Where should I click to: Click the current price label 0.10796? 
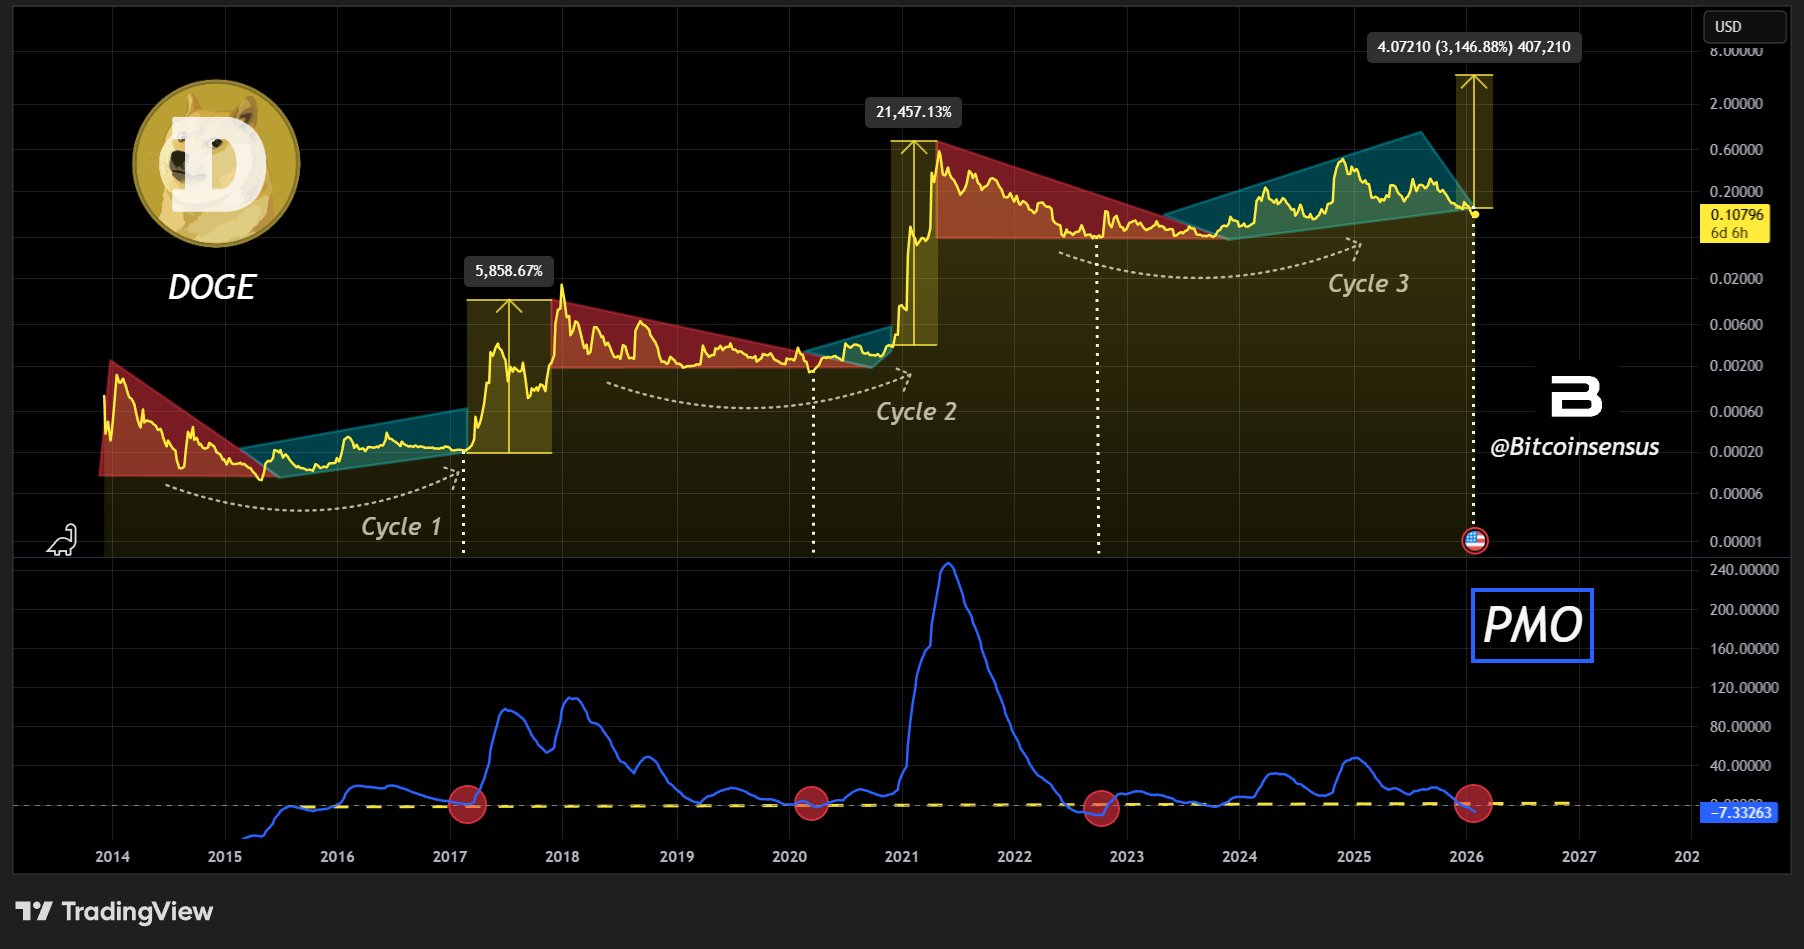[1735, 223]
